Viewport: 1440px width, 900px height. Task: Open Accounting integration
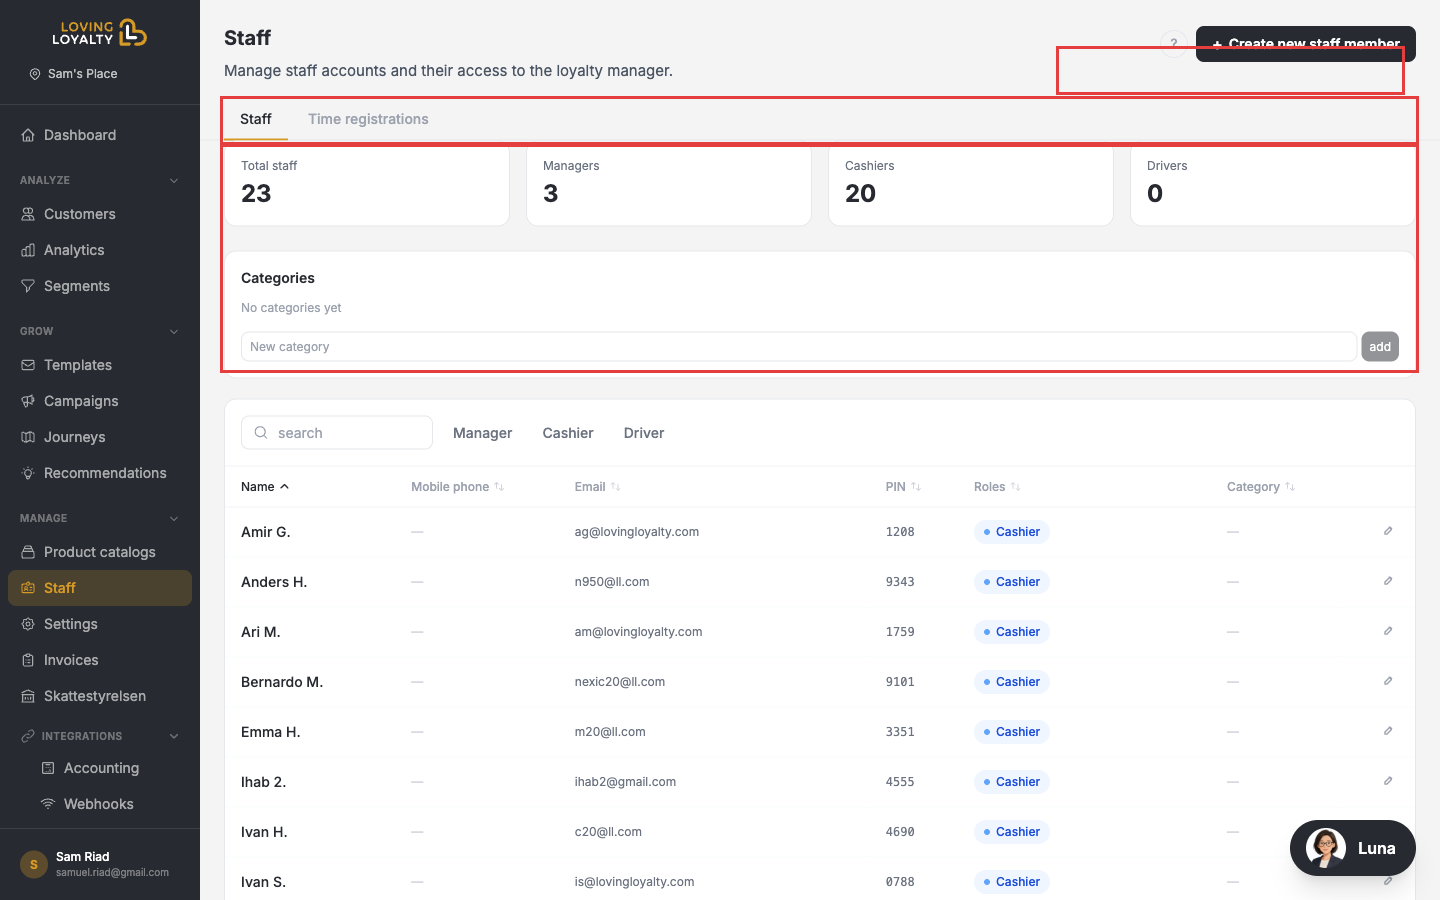100,768
